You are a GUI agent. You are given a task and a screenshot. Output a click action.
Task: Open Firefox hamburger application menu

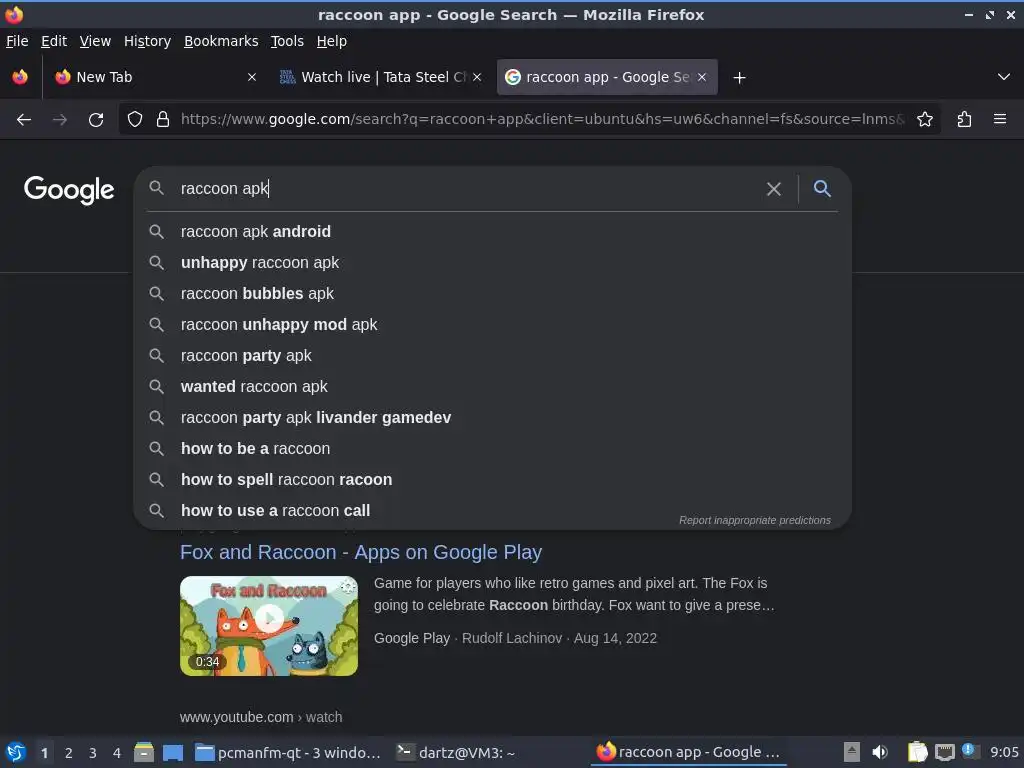pyautogui.click(x=1000, y=120)
